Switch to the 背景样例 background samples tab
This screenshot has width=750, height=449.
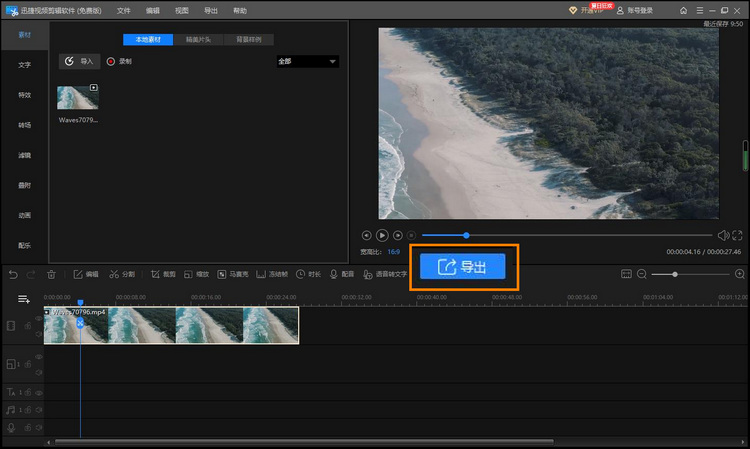(x=249, y=40)
